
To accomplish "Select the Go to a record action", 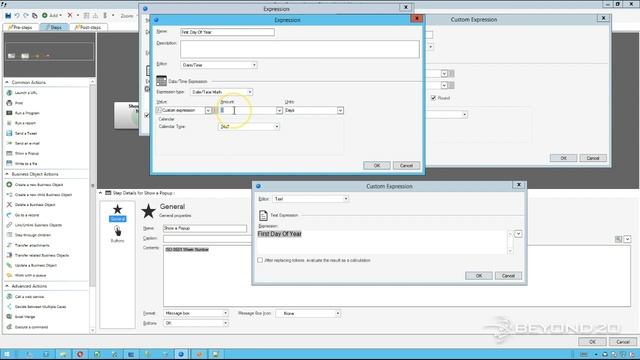I will (x=27, y=215).
